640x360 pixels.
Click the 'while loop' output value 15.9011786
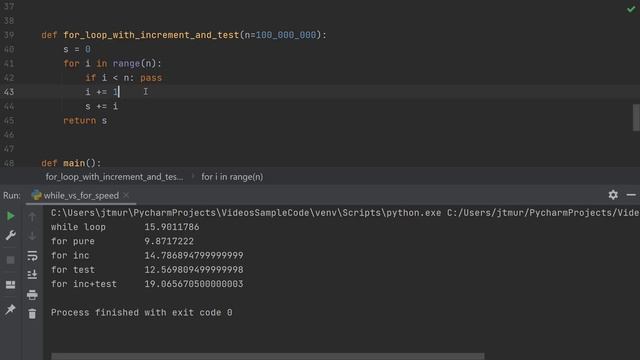[172, 227]
